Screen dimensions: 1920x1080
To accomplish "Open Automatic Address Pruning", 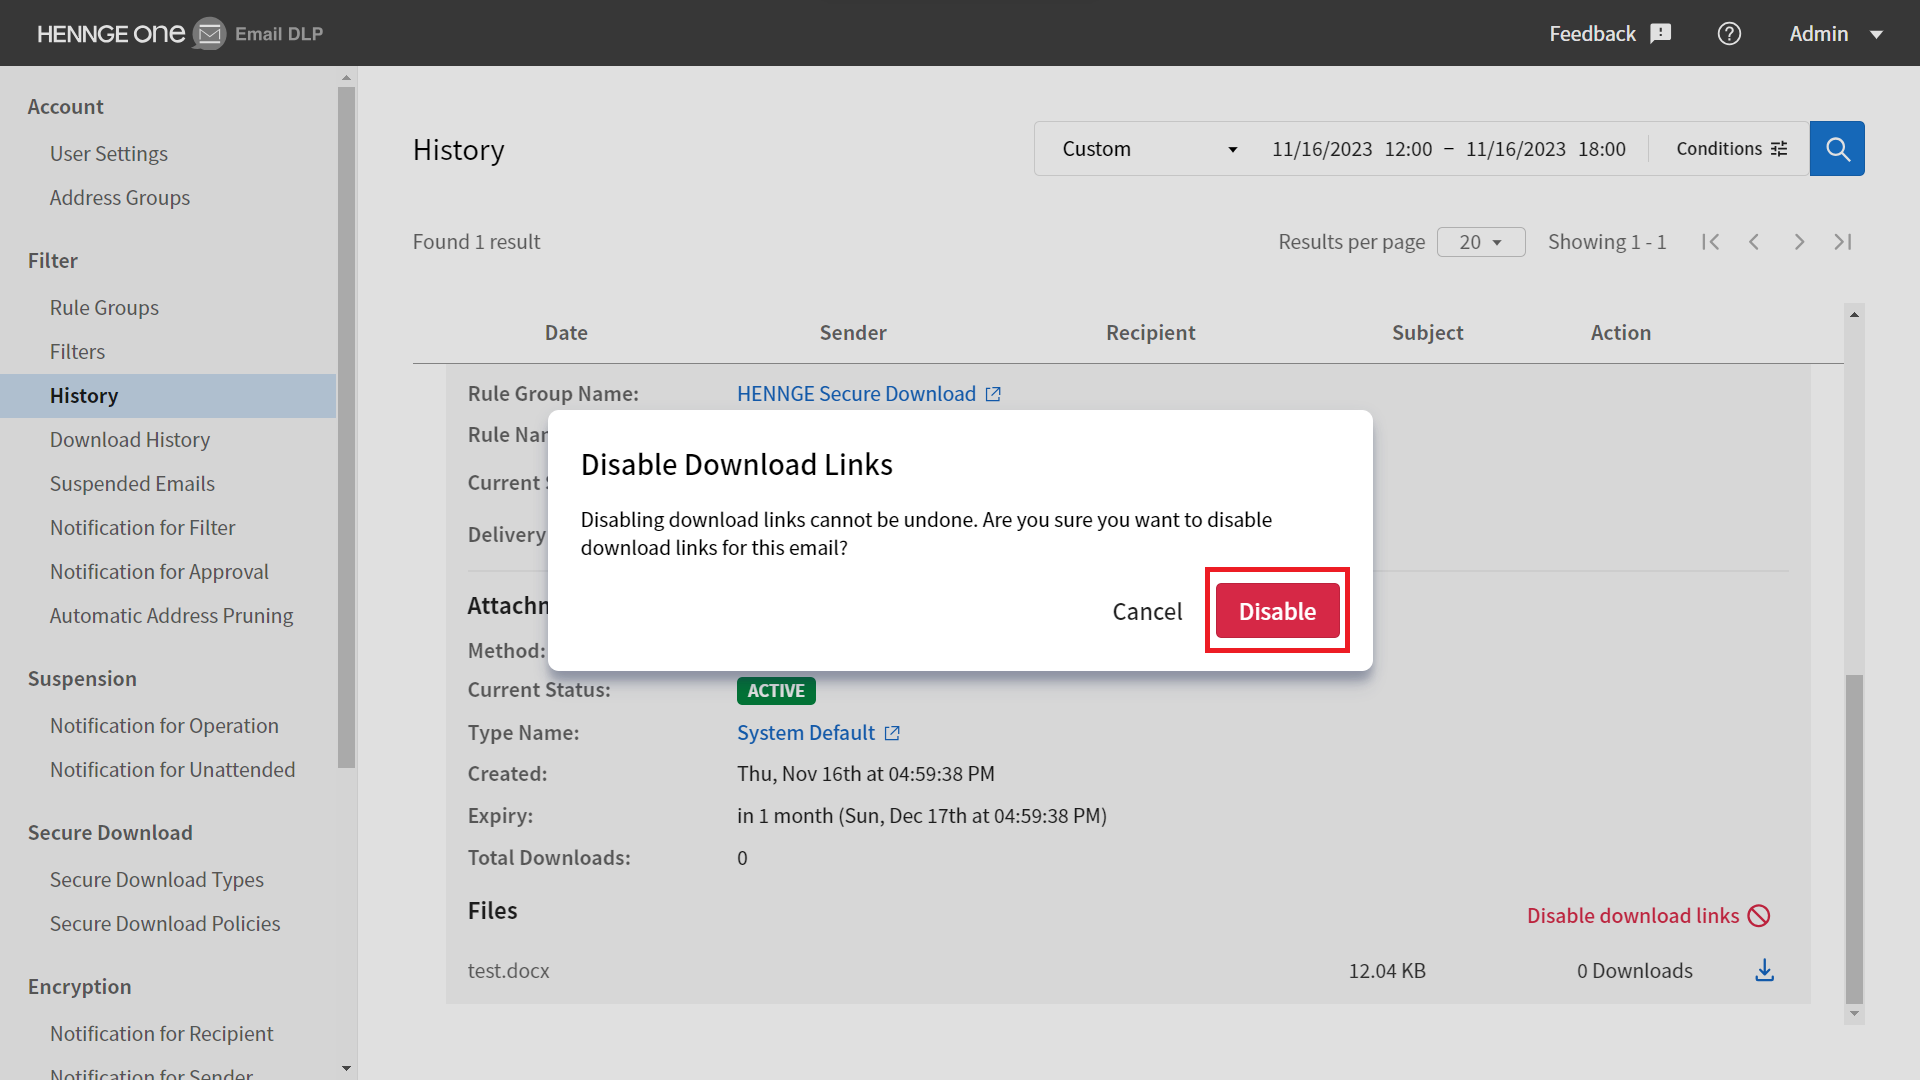I will pos(171,616).
